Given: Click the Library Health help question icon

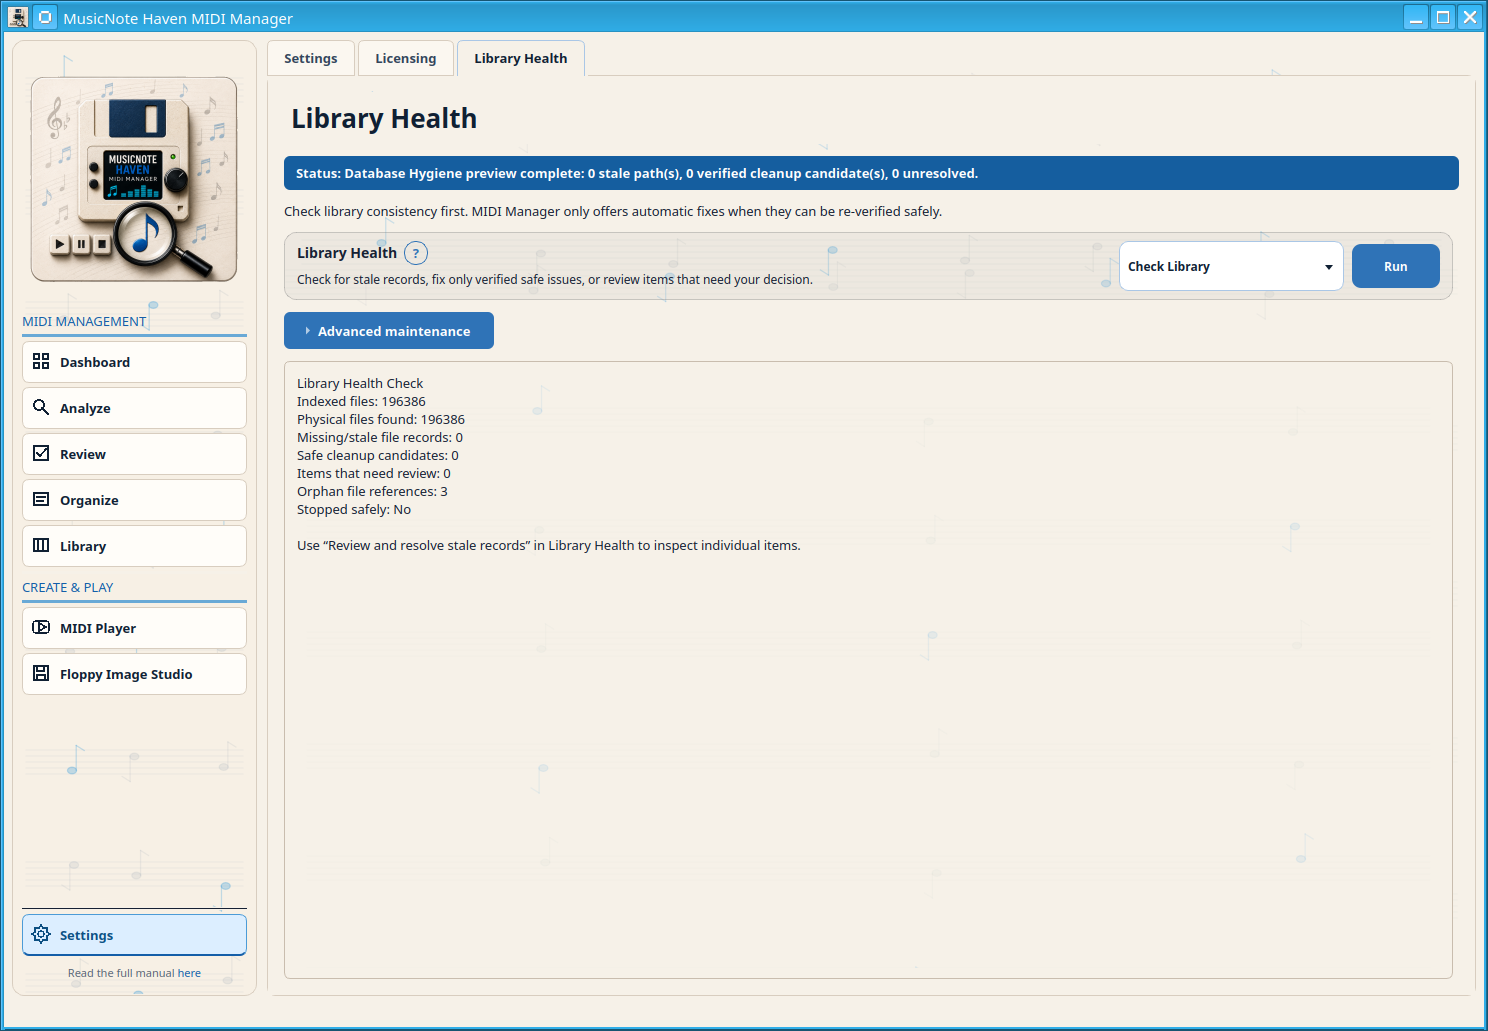Looking at the screenshot, I should pos(416,253).
